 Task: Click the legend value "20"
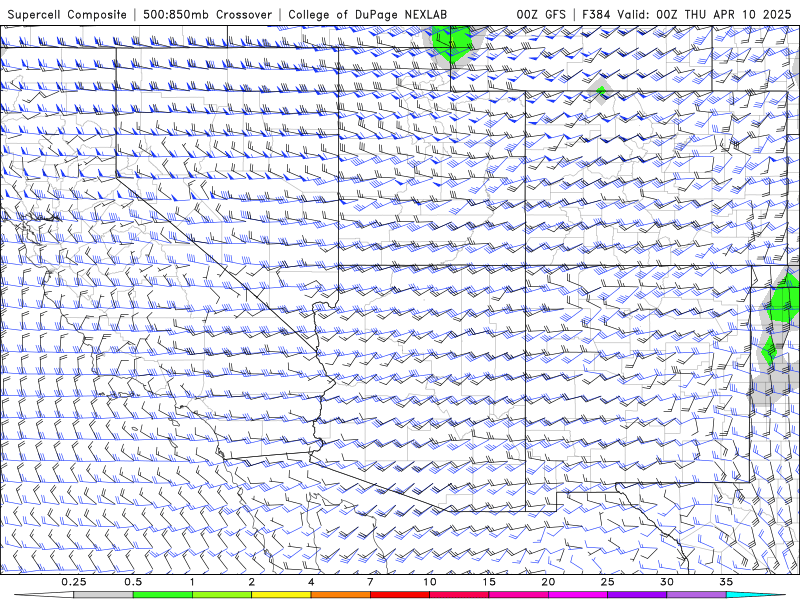pos(548,582)
